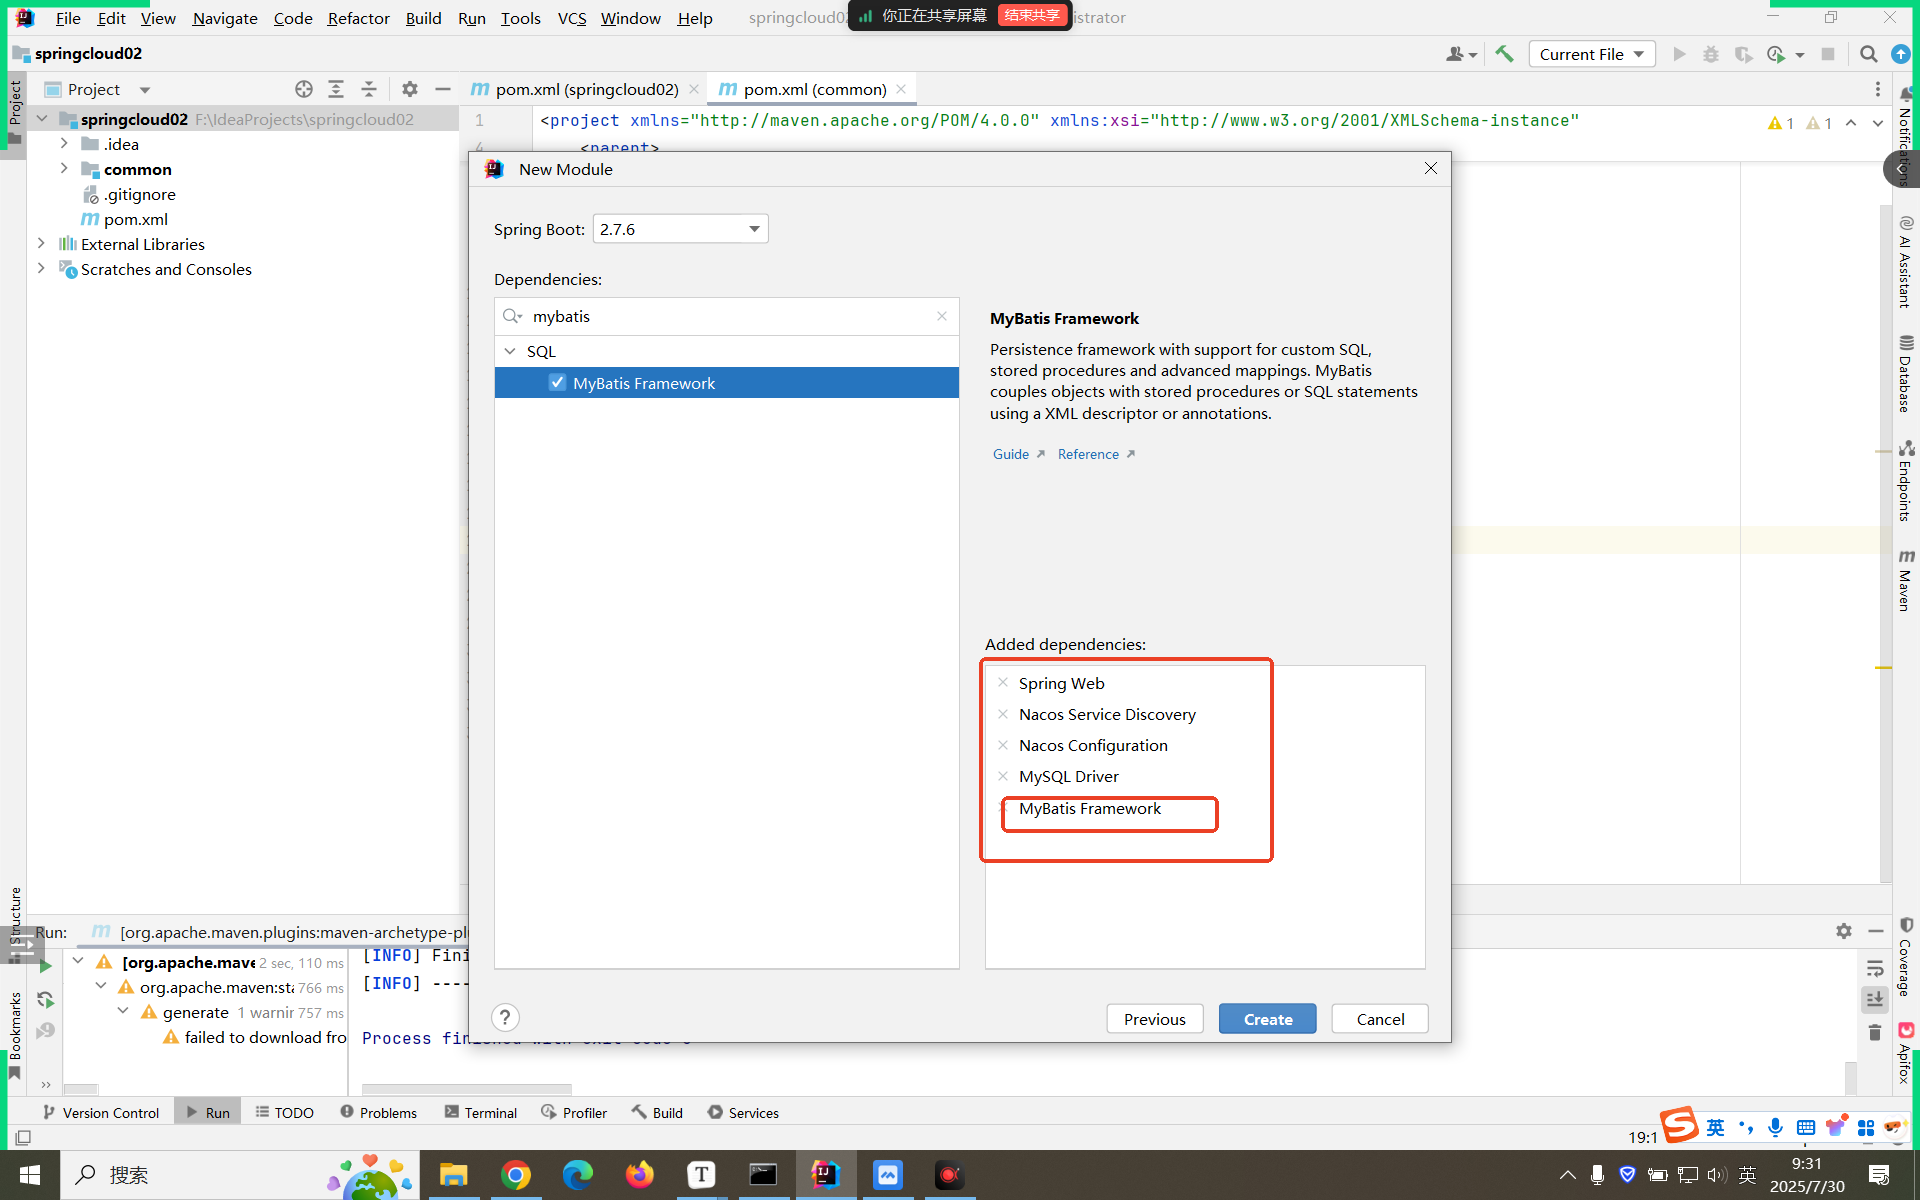1920x1200 pixels.
Task: Open the Spring Boot version dropdown
Action: (680, 229)
